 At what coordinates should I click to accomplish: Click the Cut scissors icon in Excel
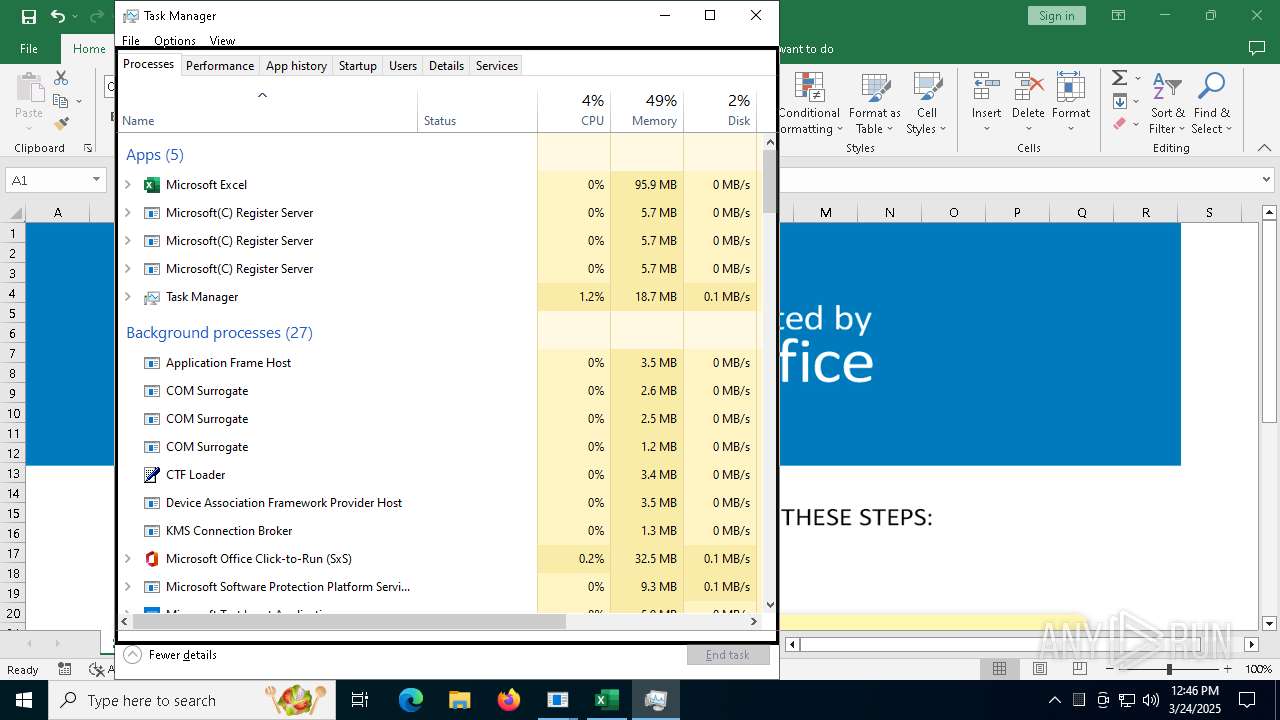(x=61, y=78)
